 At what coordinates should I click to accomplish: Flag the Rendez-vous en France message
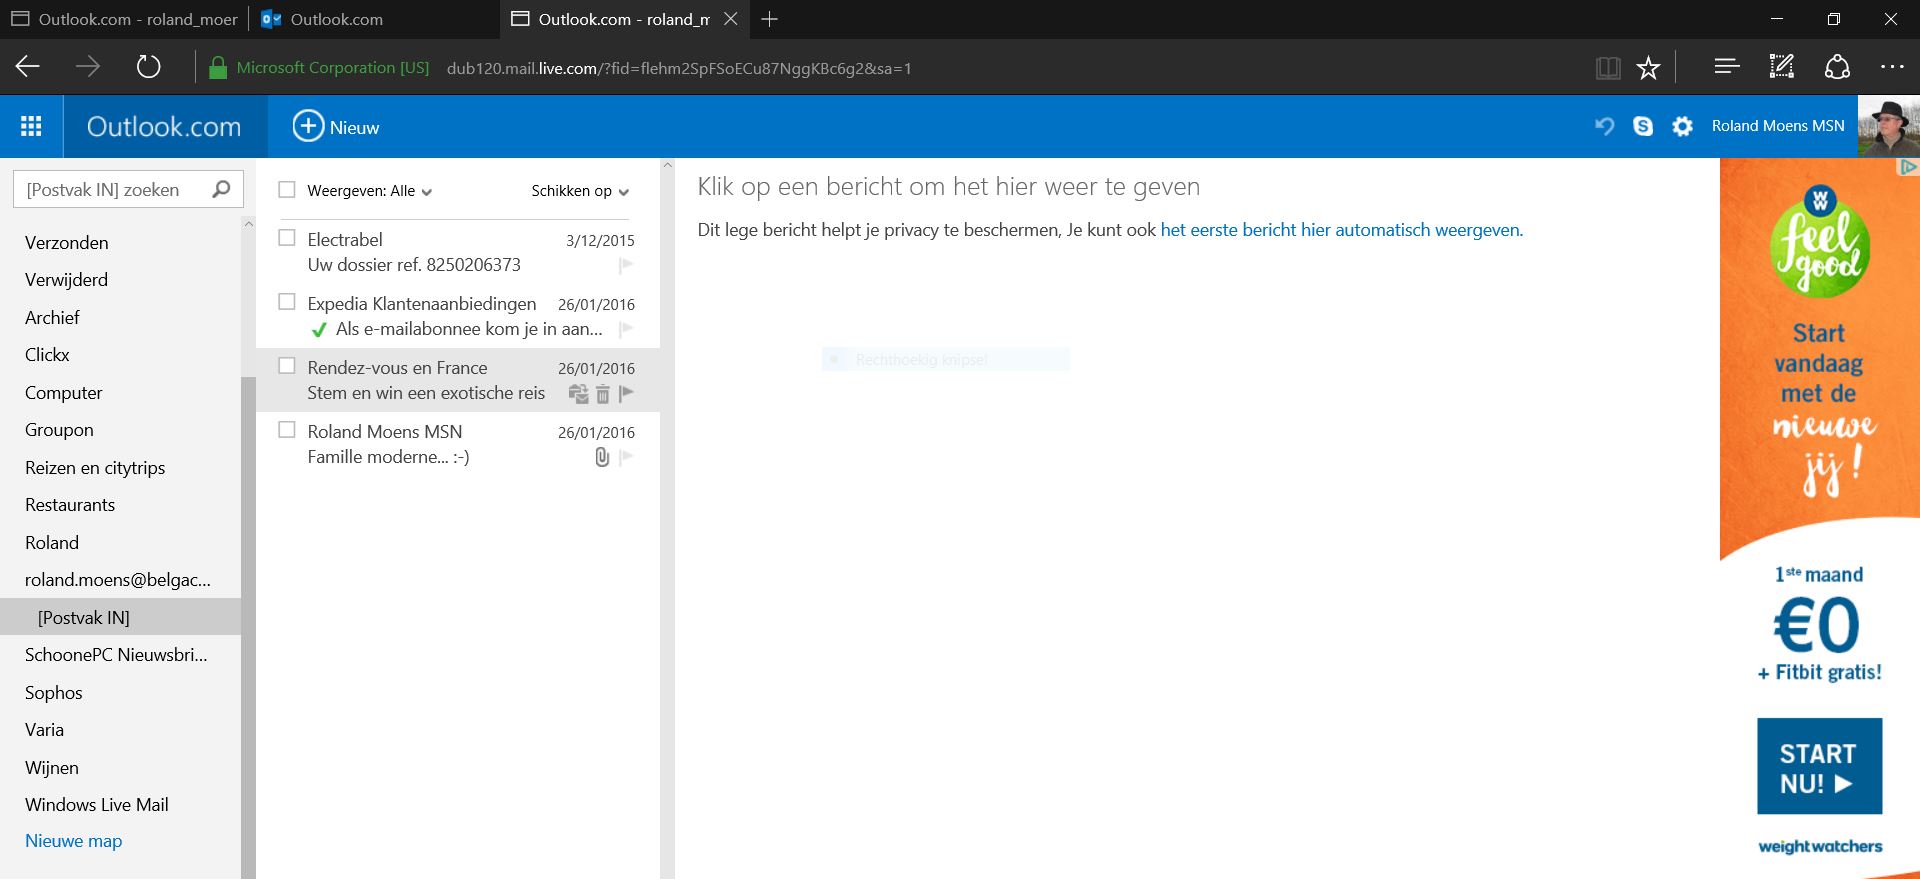(626, 393)
